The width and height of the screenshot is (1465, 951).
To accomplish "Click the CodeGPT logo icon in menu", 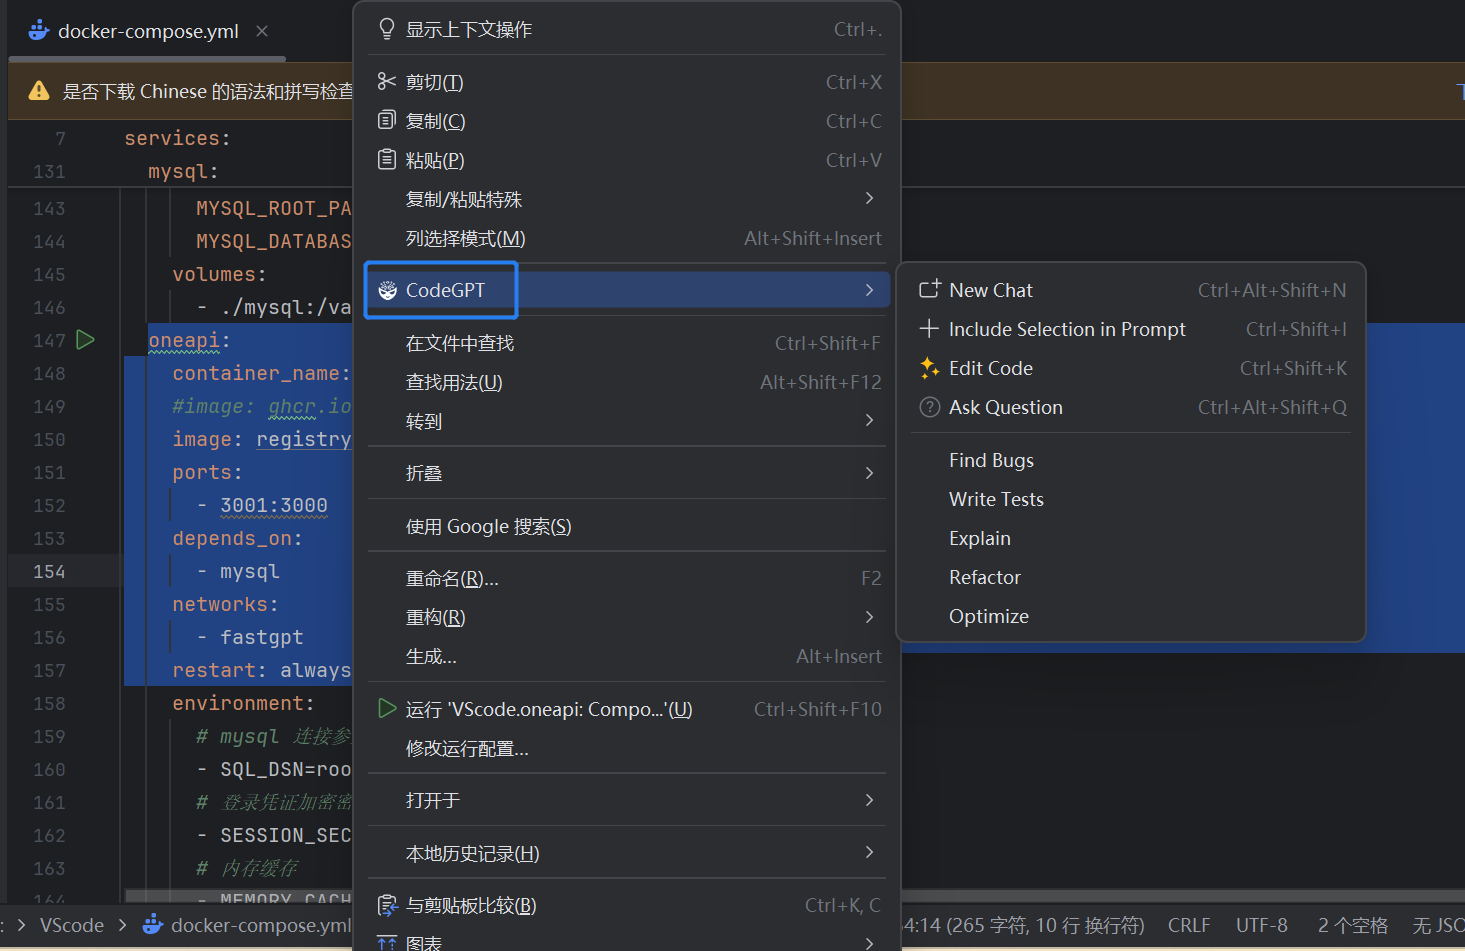I will click(x=388, y=291).
